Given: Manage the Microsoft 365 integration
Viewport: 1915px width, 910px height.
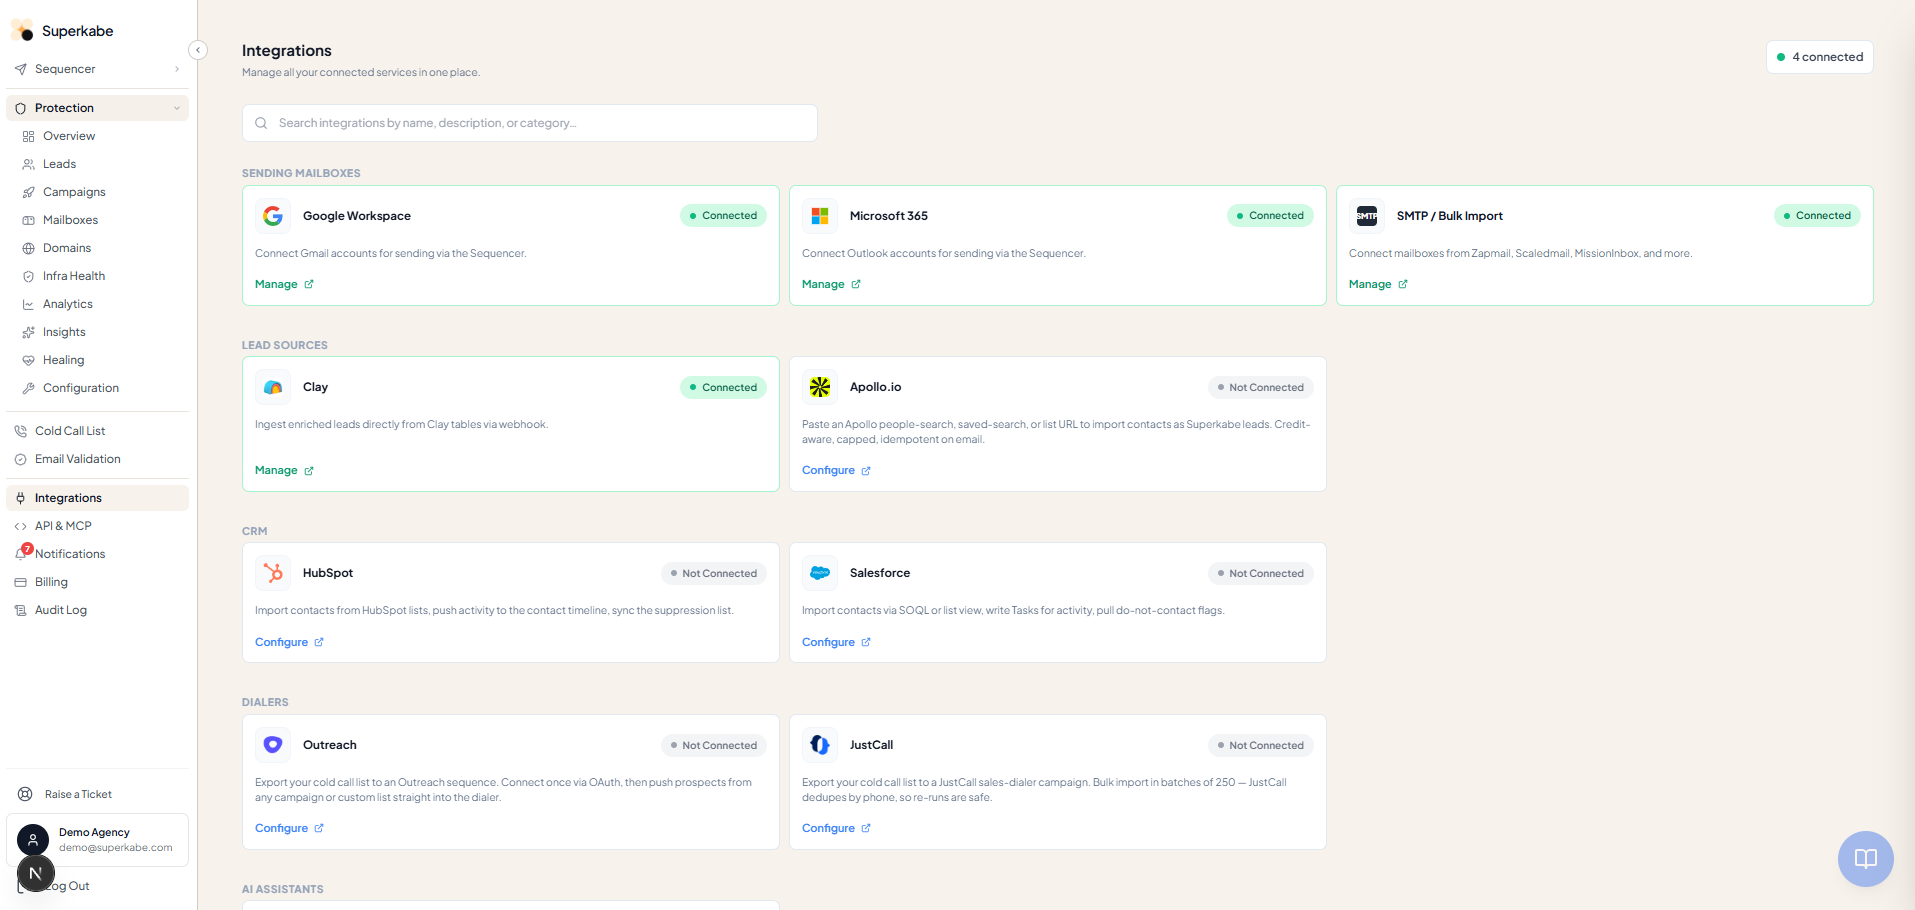Looking at the screenshot, I should click(x=831, y=284).
